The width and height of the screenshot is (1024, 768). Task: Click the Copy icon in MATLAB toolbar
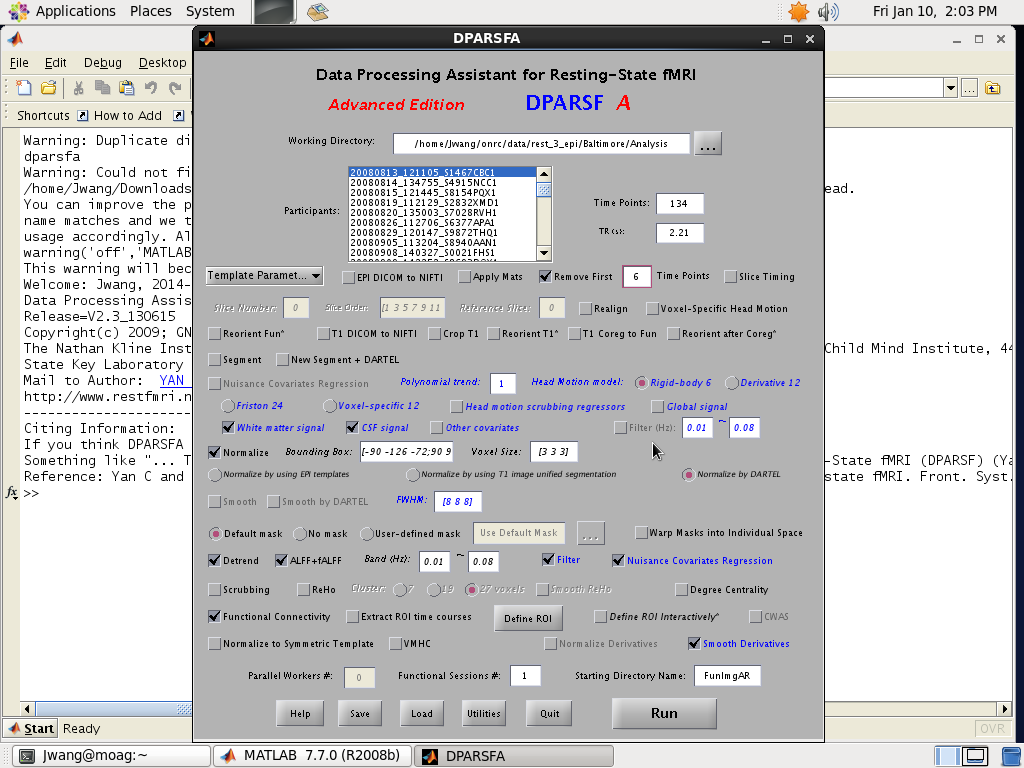point(102,88)
